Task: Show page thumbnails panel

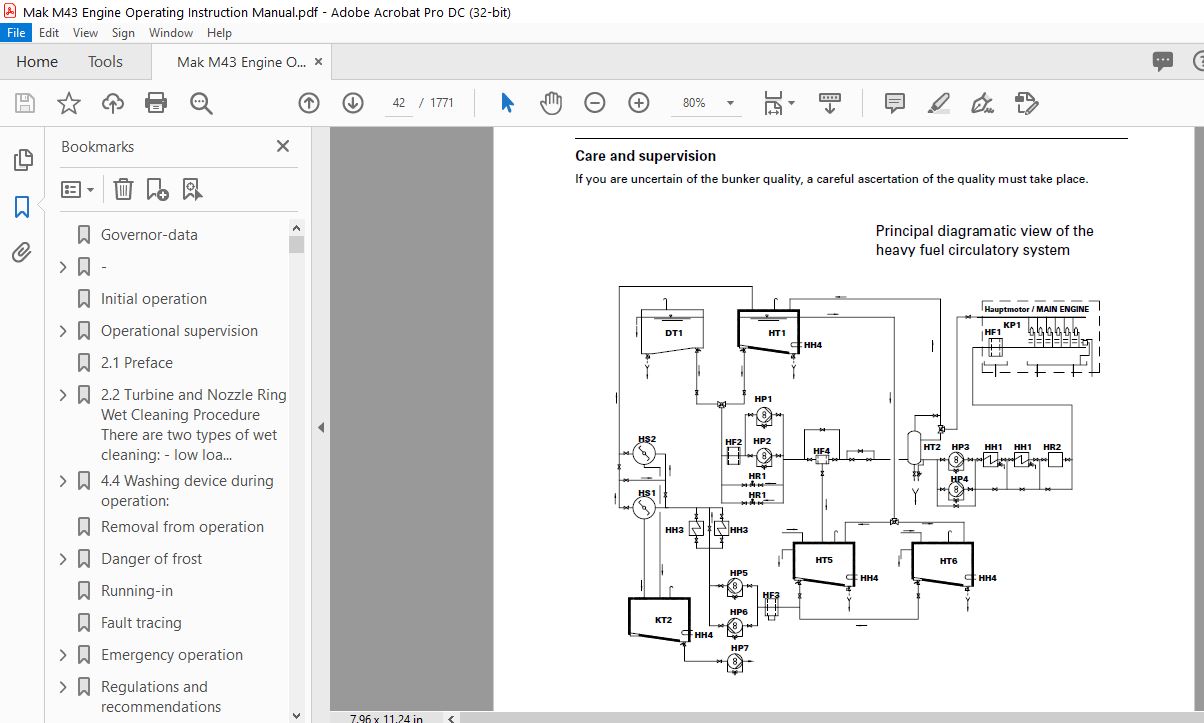Action: coord(22,160)
